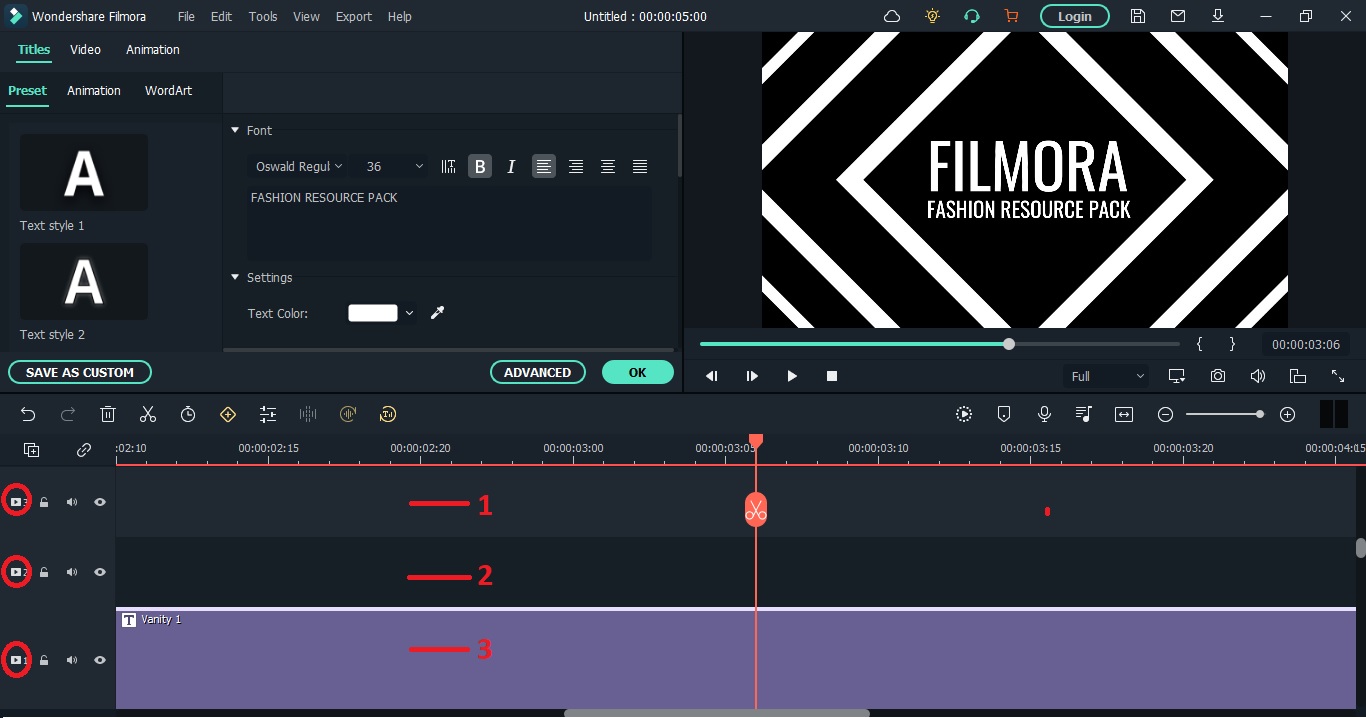Viewport: 1366px width, 718px height.
Task: Record a voiceover with the microphone icon
Action: tap(1044, 414)
